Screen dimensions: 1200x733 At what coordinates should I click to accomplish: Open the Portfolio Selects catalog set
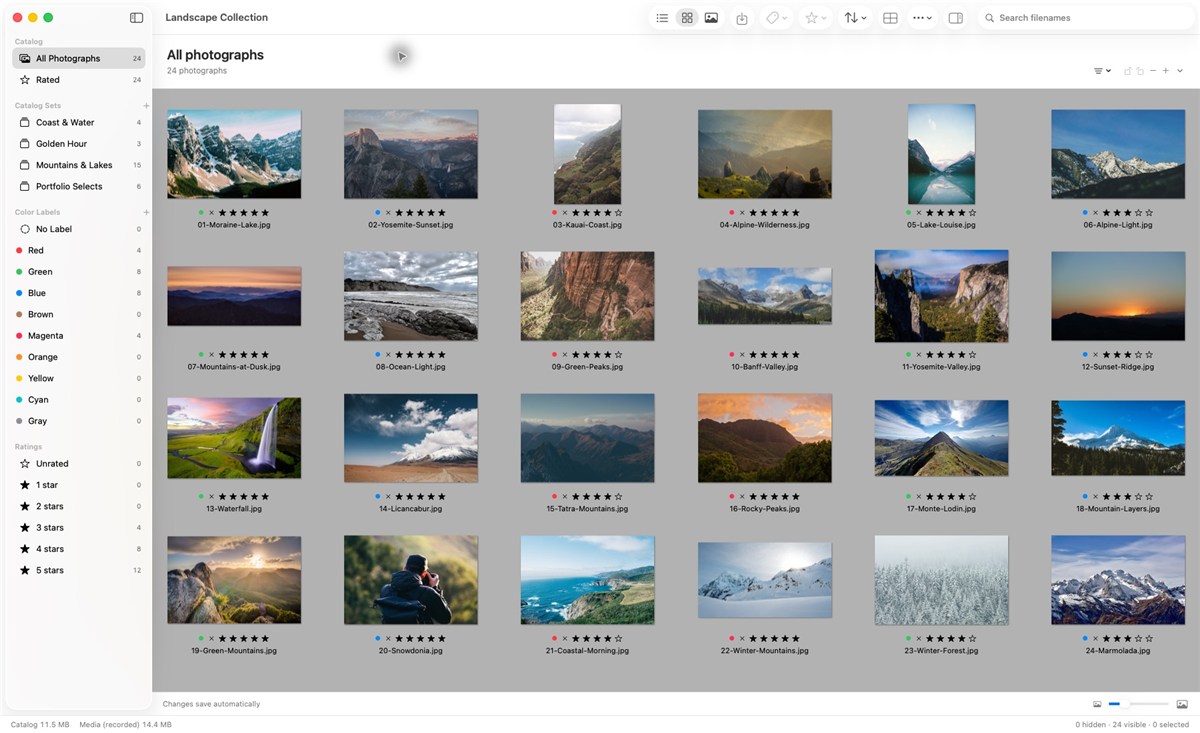(x=79, y=186)
